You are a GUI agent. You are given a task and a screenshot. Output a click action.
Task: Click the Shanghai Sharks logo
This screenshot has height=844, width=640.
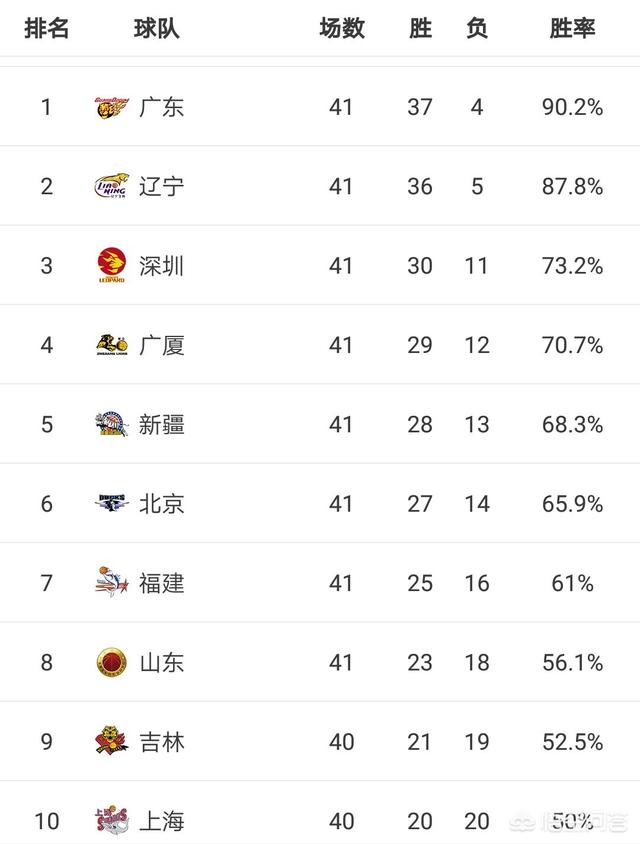[x=112, y=821]
